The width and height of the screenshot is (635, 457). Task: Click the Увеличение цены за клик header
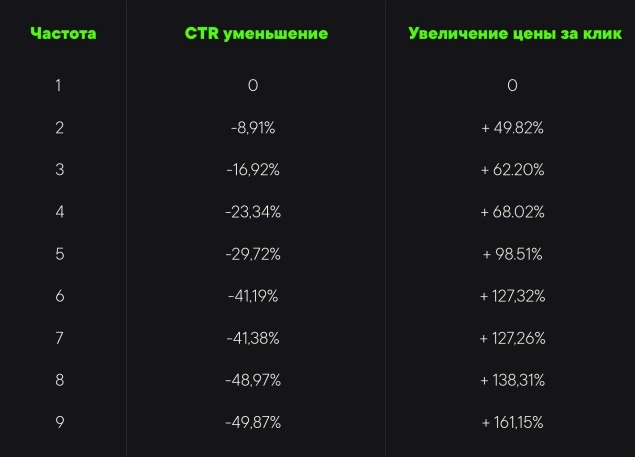515,34
